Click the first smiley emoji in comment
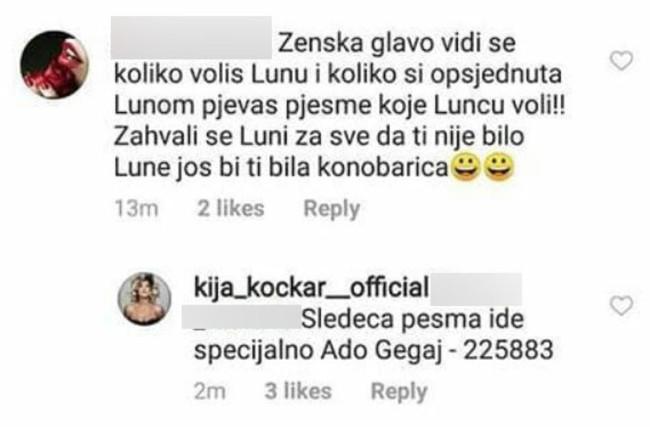The image size is (650, 427). pyautogui.click(x=466, y=168)
